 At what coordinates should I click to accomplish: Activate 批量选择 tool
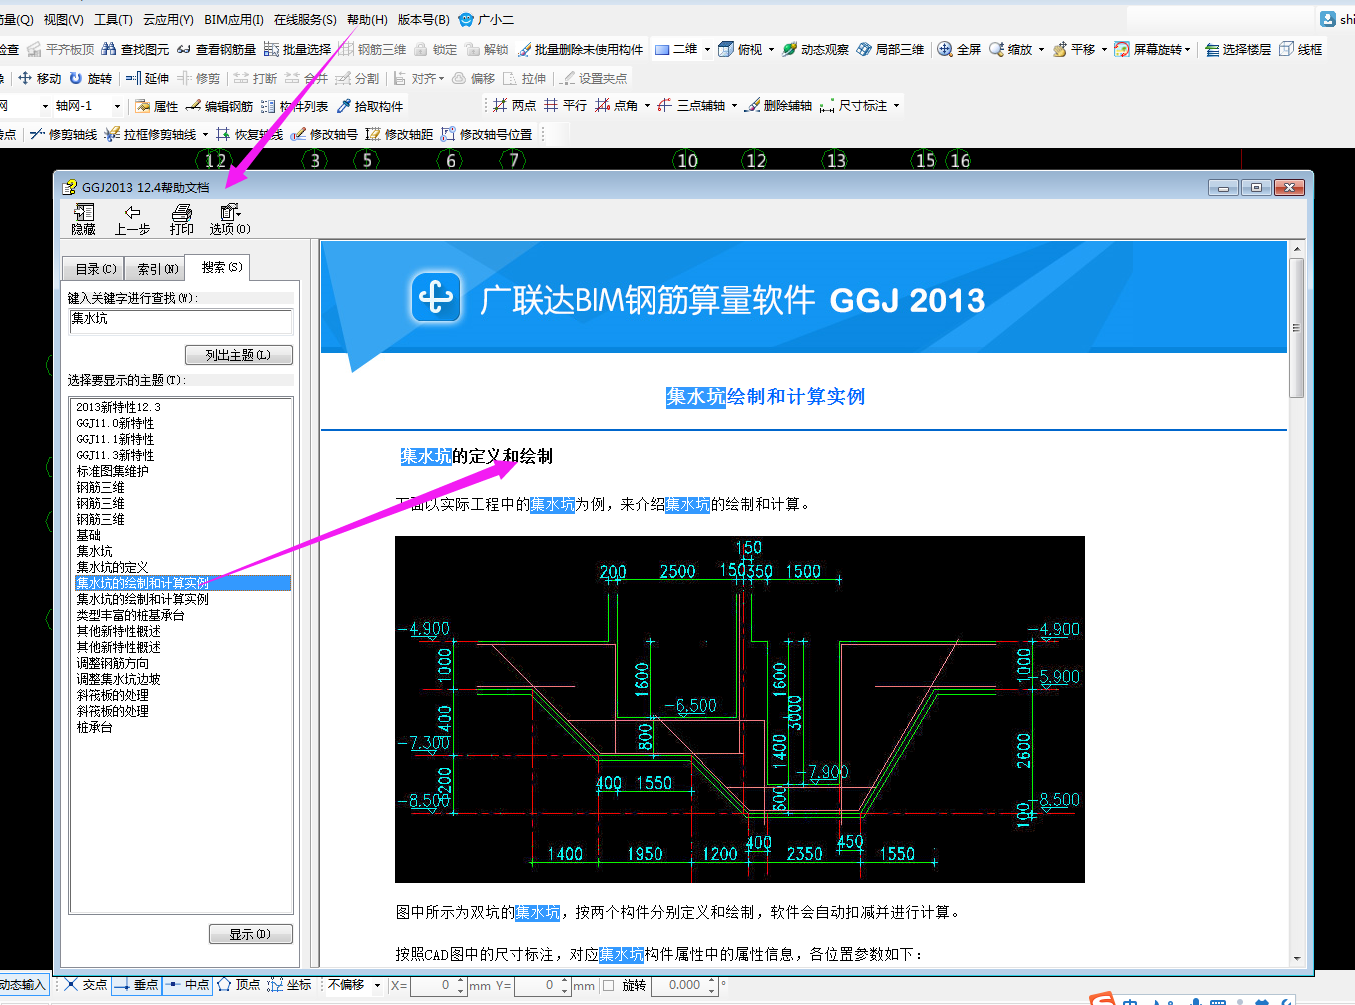[x=297, y=49]
